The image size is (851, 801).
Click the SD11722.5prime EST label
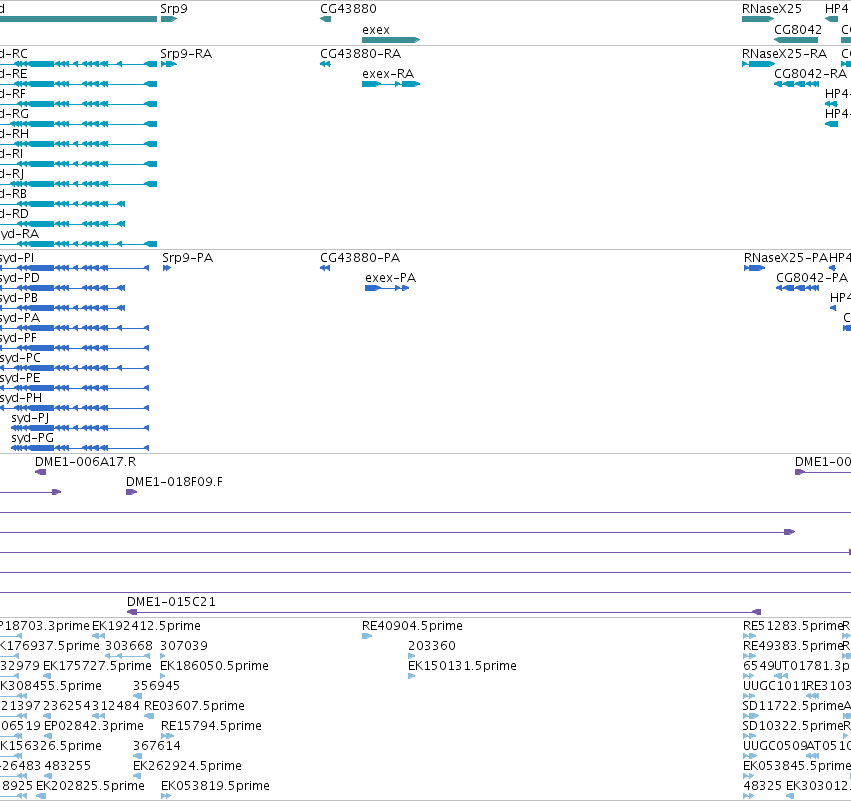pos(792,706)
